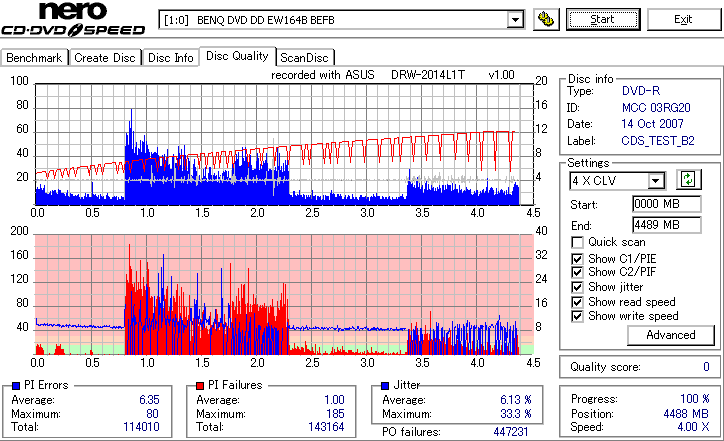Toggle the Show C1/PIE checkbox
Viewport: 724px width, 441px height.
click(577, 259)
